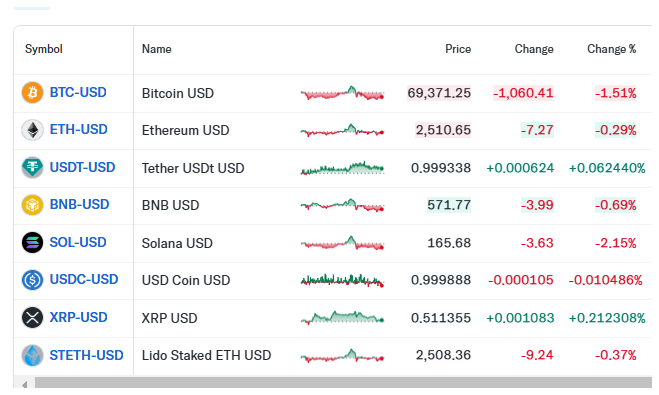Click the Bitcoin USD sparkline chart
659x395 pixels.
342,93
